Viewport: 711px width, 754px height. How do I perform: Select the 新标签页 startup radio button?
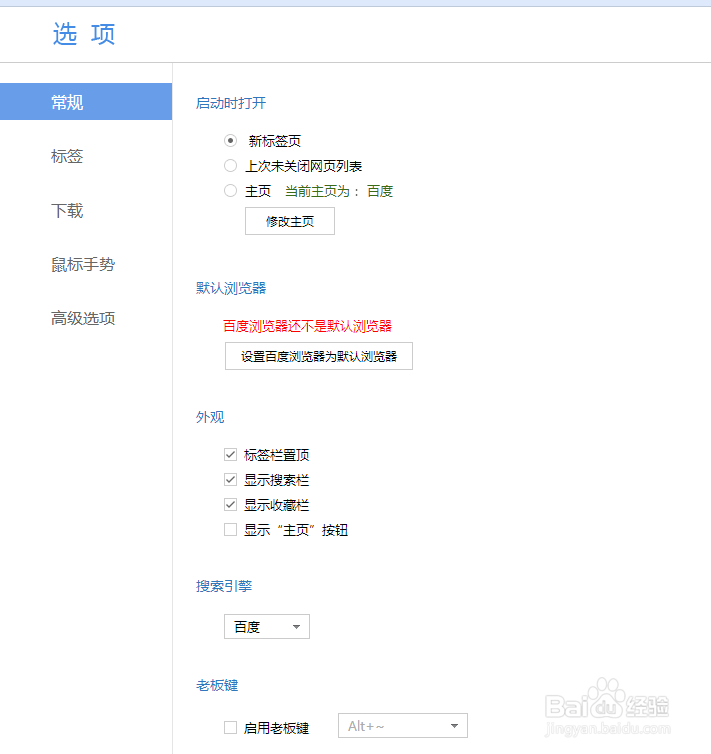pyautogui.click(x=230, y=140)
